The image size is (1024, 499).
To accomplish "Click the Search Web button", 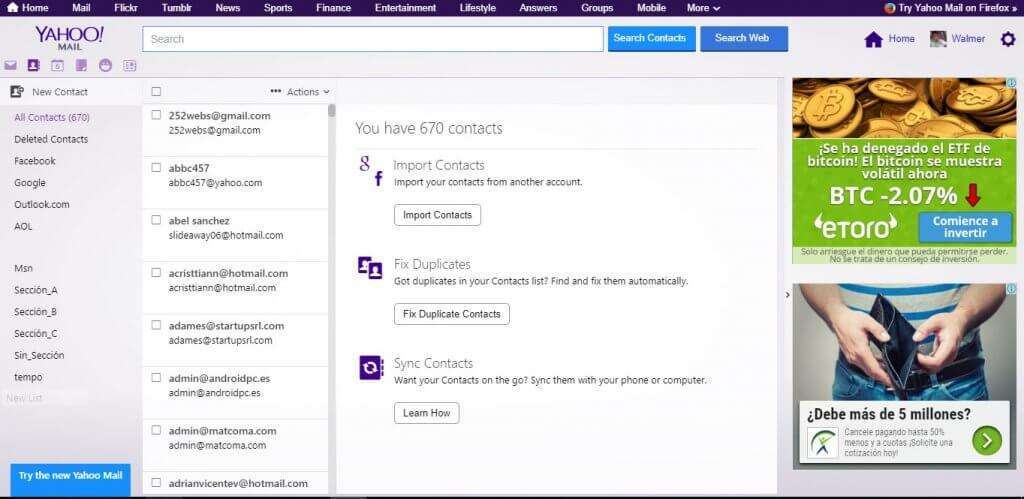I will point(744,39).
